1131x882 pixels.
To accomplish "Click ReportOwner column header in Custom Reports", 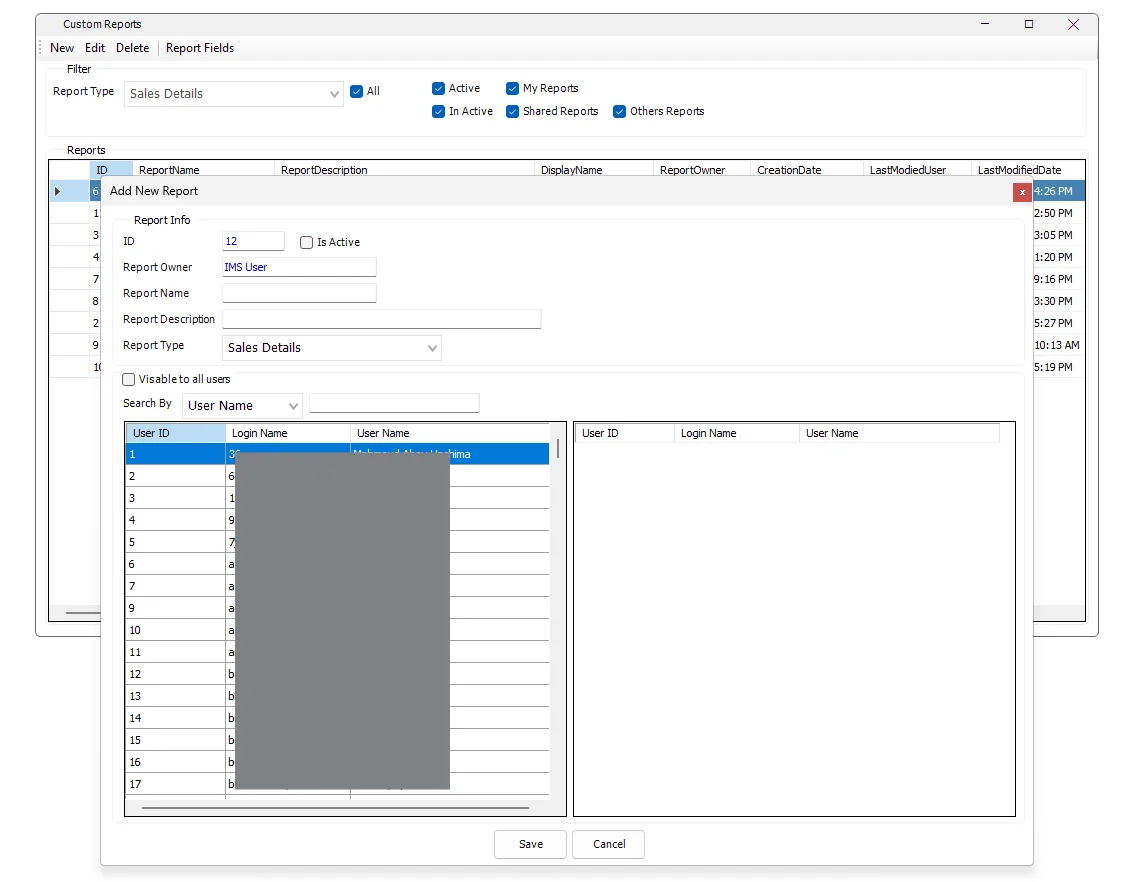I will (702, 170).
